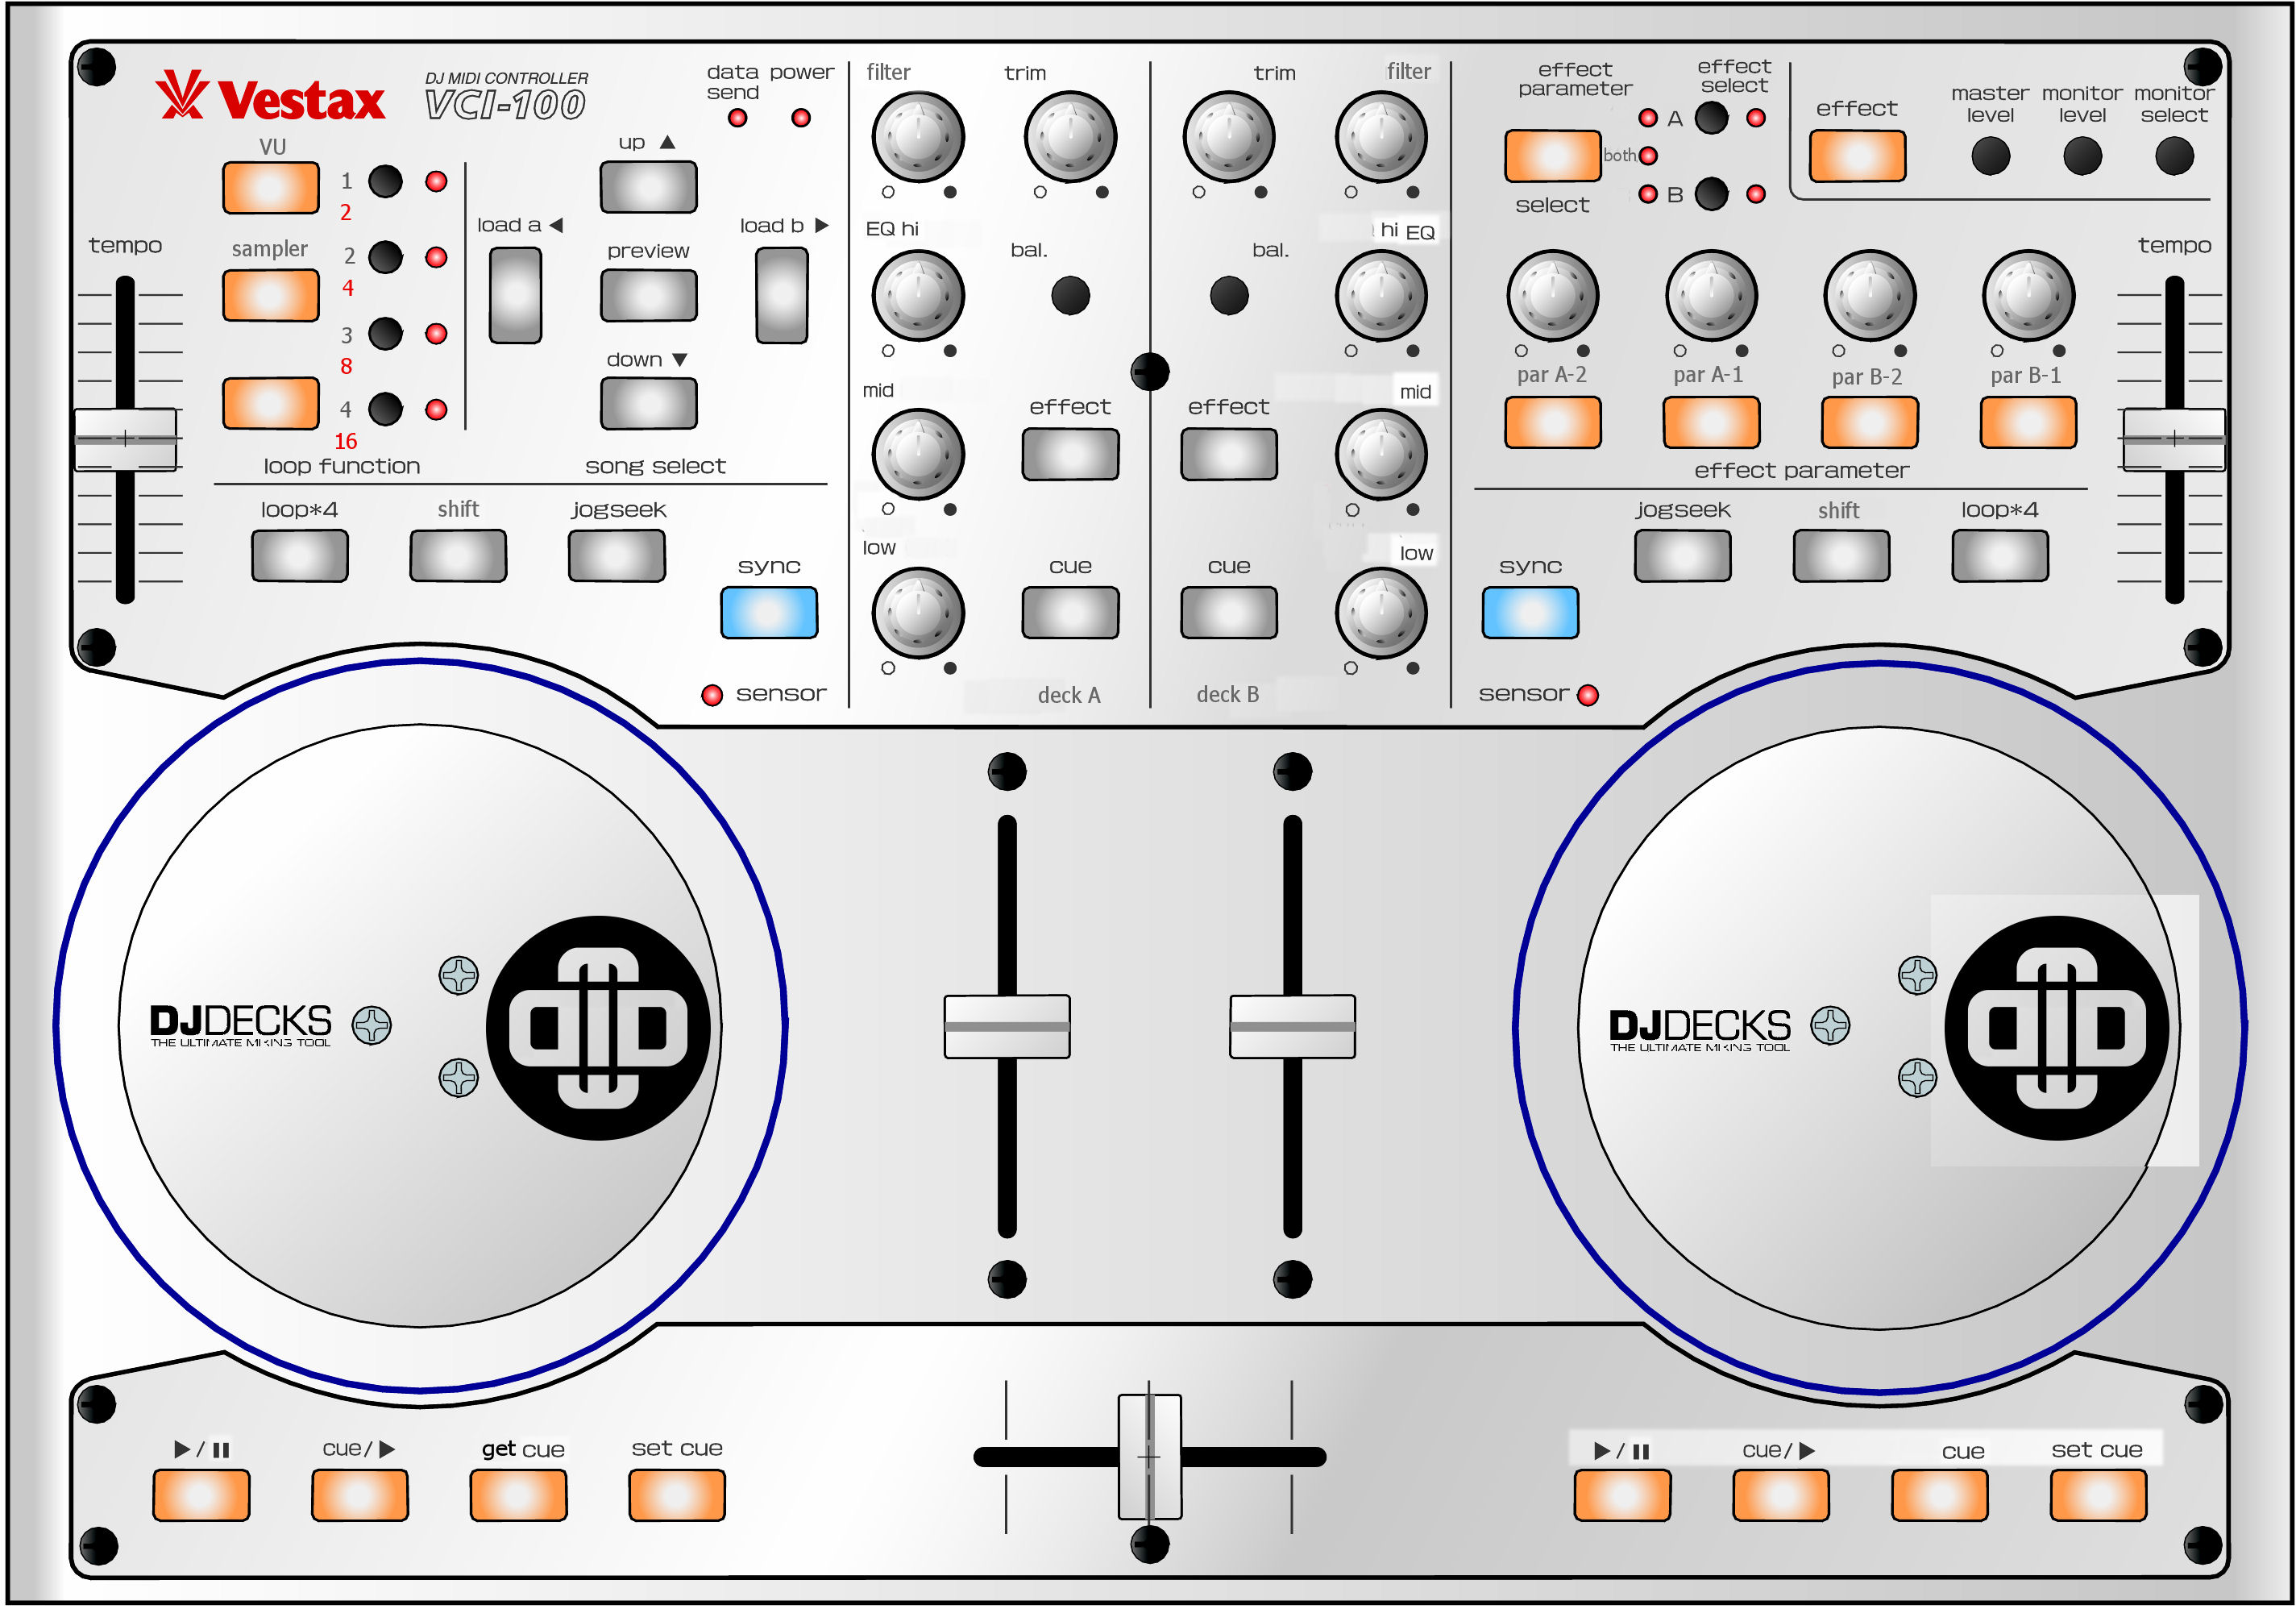The height and width of the screenshot is (1609, 2296).
Task: Click the deck A channel fader handle
Action: click(x=1007, y=1026)
